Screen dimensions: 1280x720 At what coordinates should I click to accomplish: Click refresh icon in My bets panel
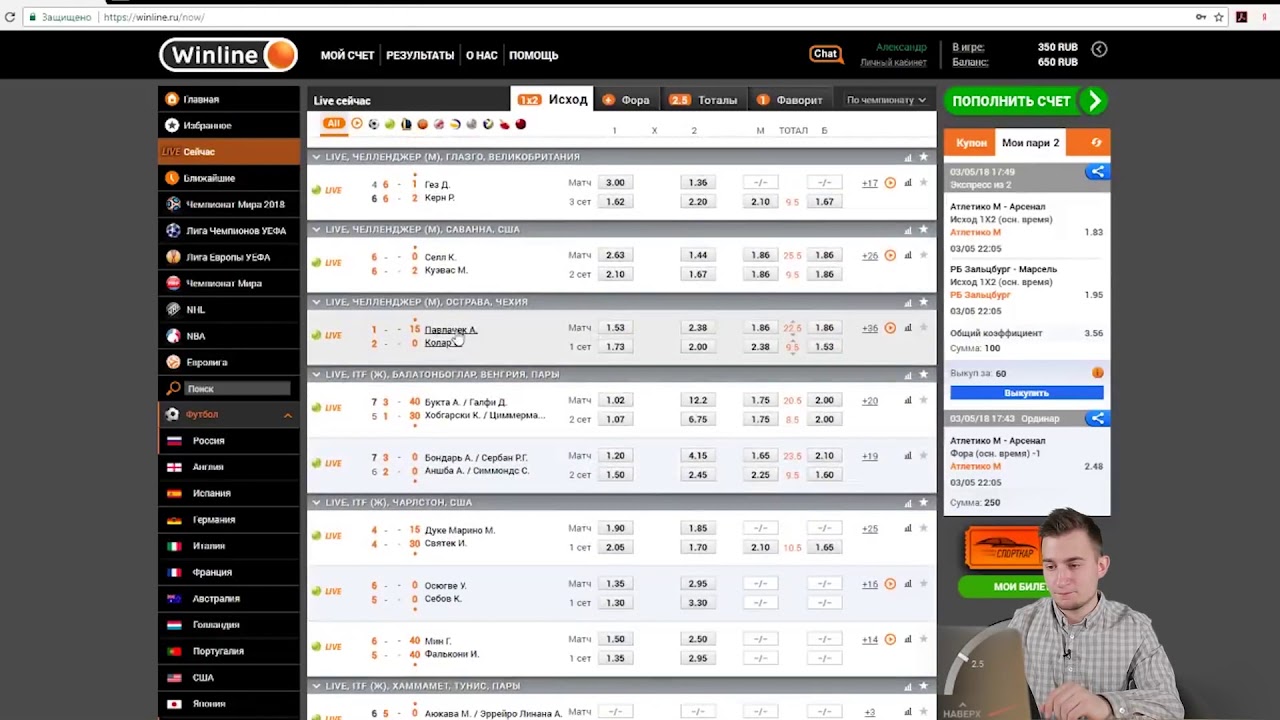click(1096, 143)
